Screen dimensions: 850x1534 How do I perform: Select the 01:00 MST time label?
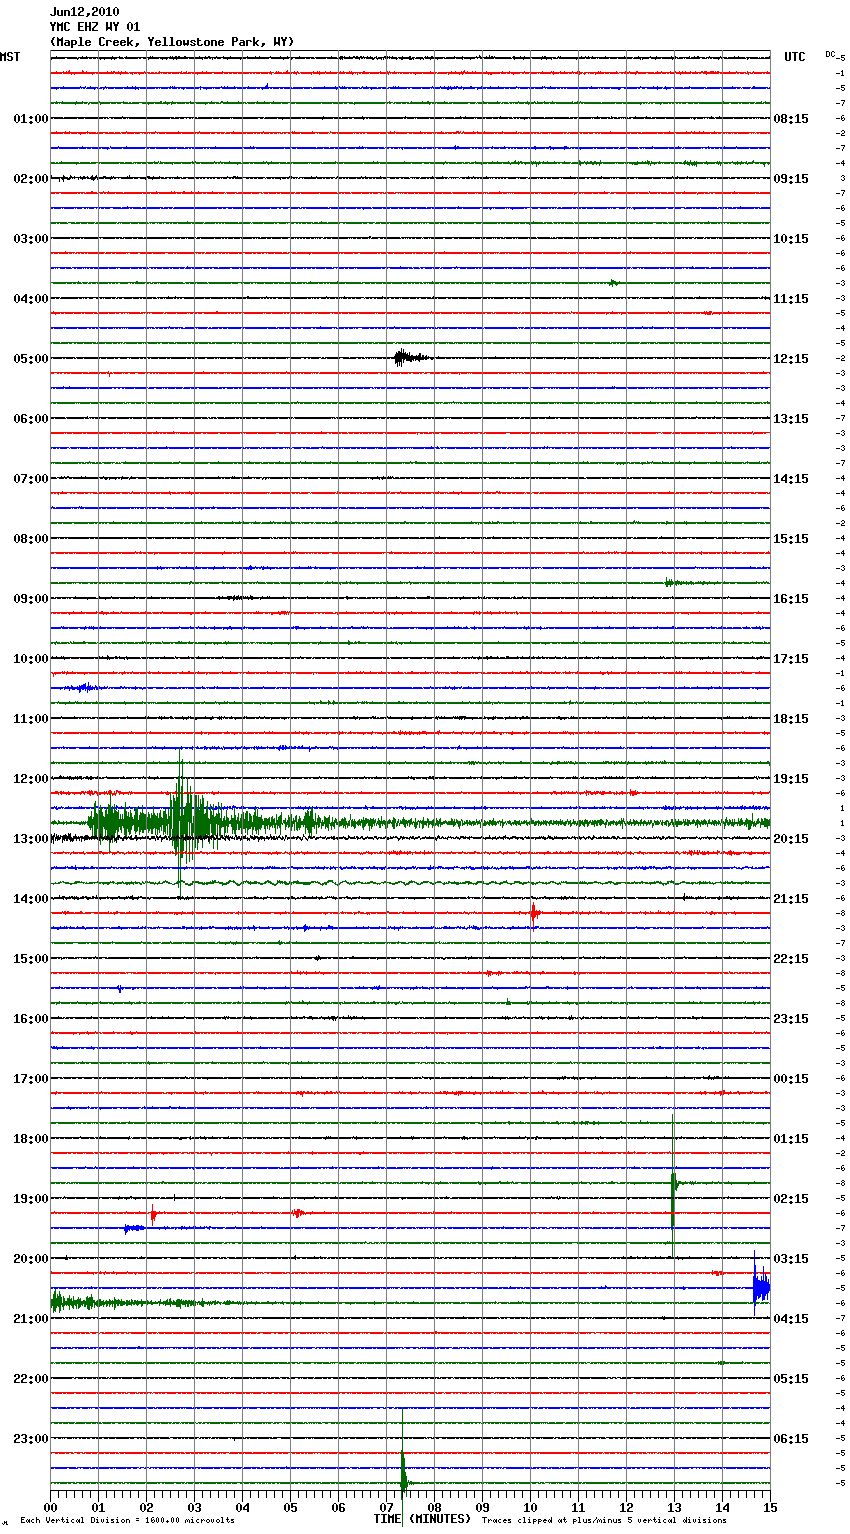click(x=30, y=119)
